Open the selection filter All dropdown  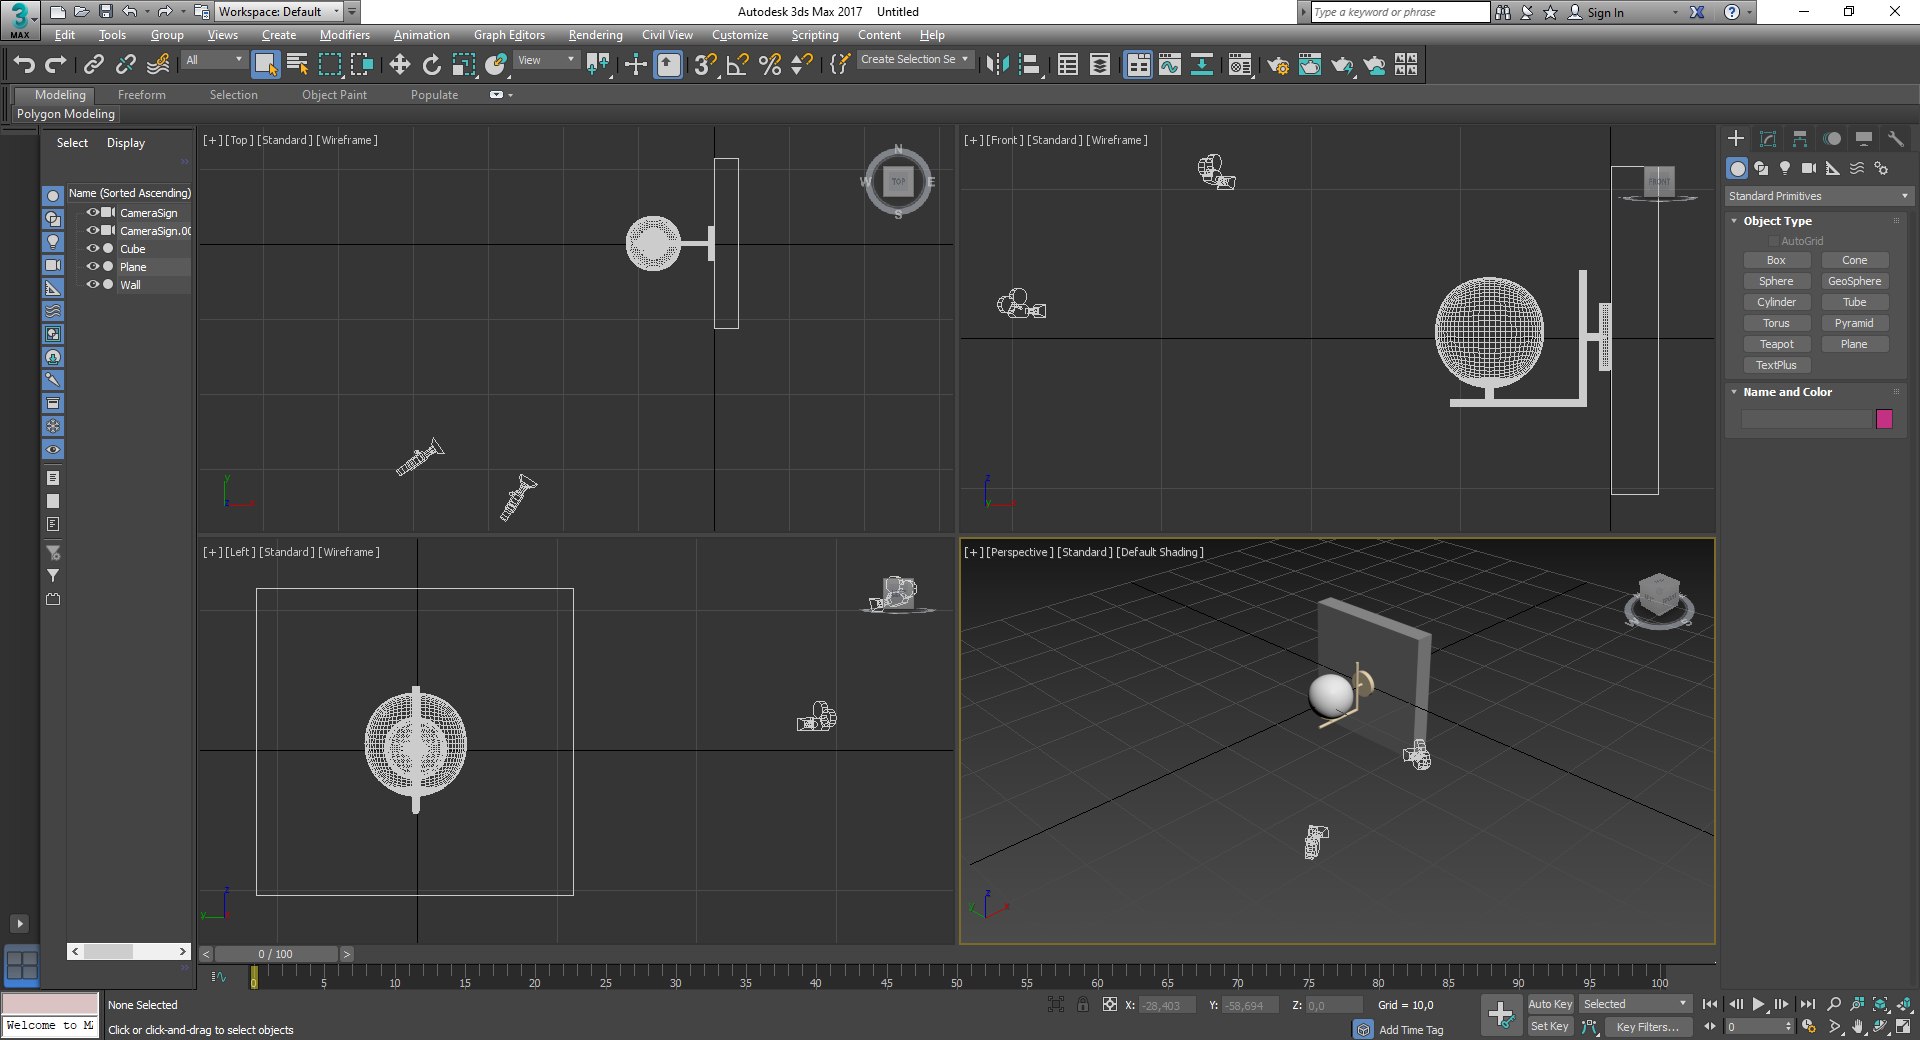(x=214, y=60)
